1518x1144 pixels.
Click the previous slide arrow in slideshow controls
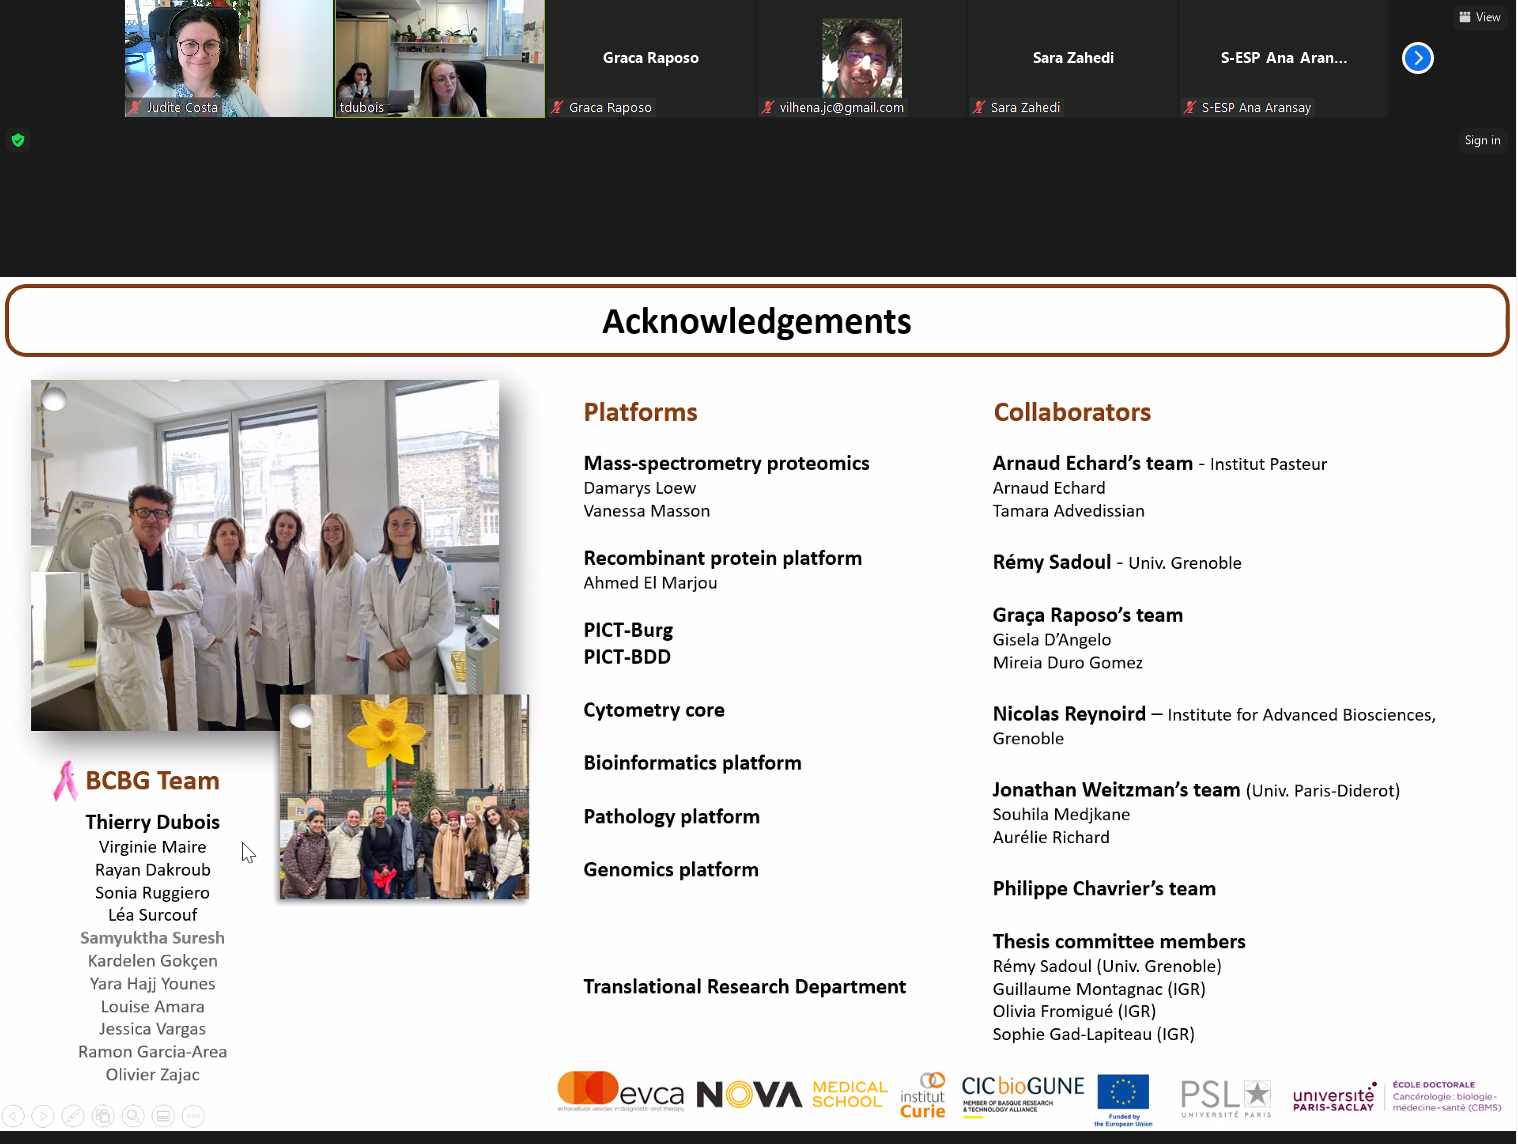(x=13, y=1116)
